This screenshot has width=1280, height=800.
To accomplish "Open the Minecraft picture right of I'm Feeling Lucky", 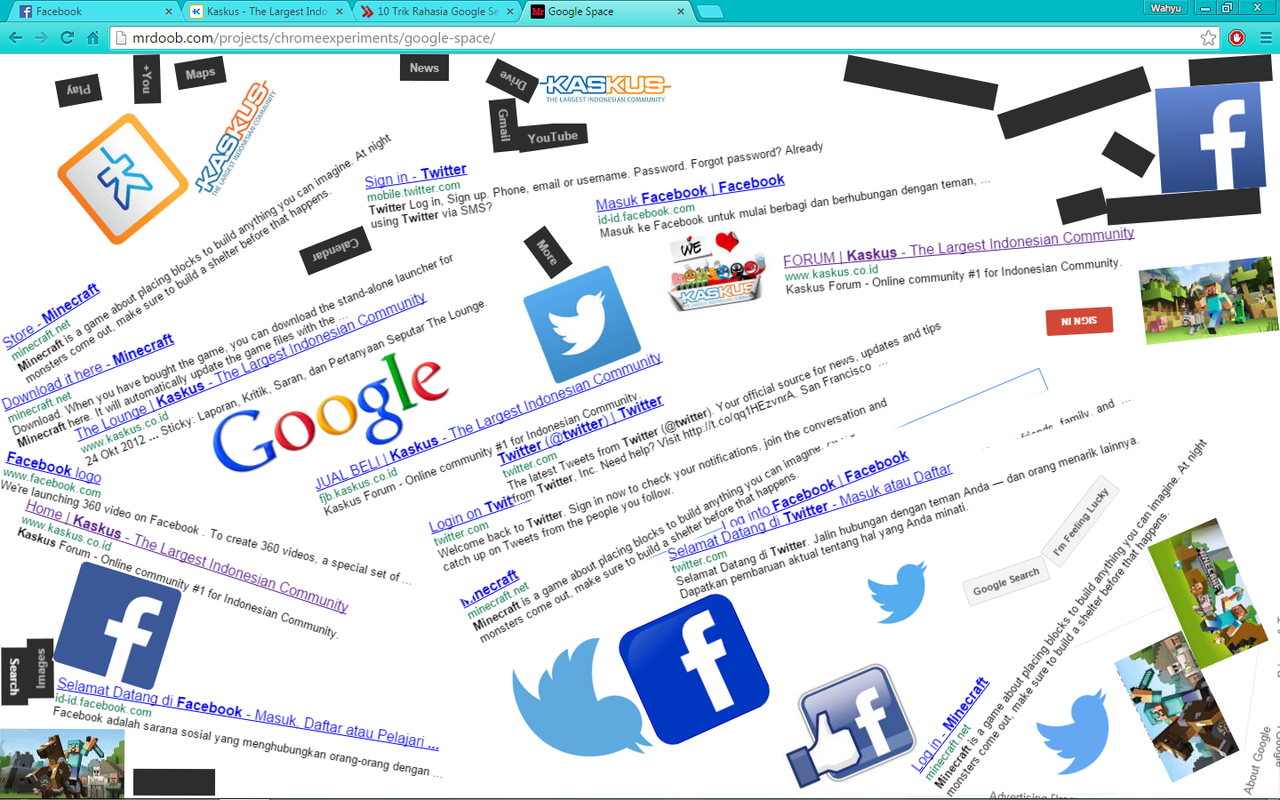I will click(x=1209, y=593).
